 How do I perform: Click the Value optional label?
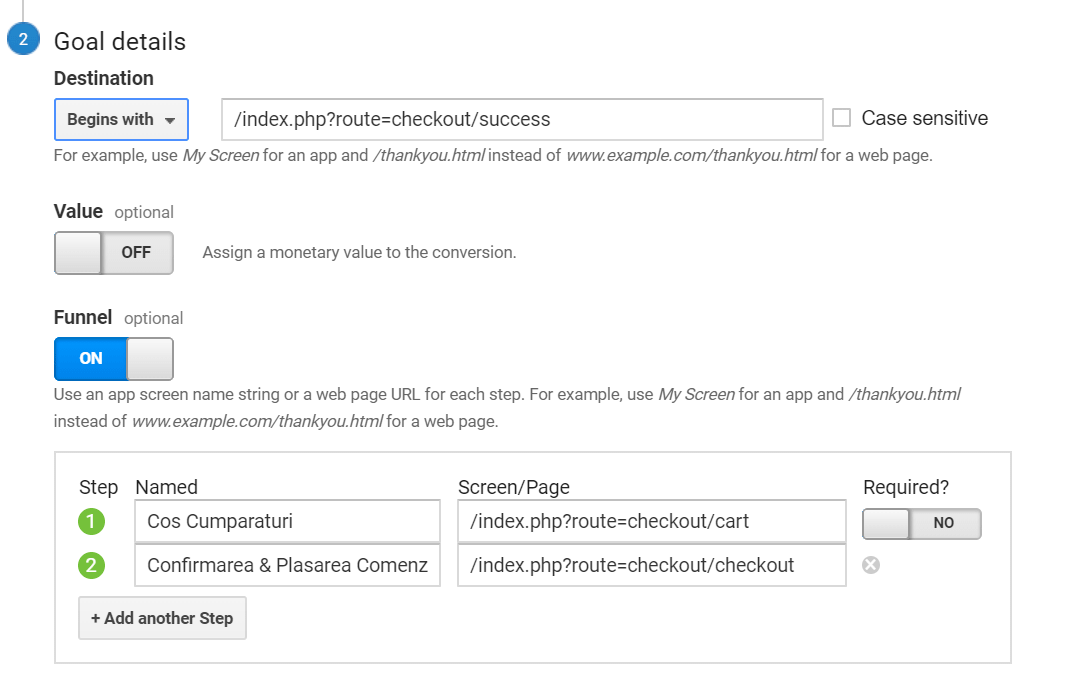pos(113,212)
